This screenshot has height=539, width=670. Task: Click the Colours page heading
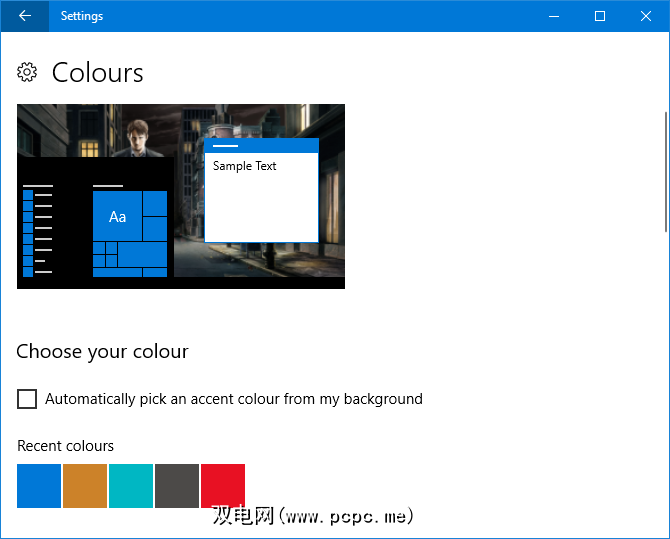tap(97, 73)
